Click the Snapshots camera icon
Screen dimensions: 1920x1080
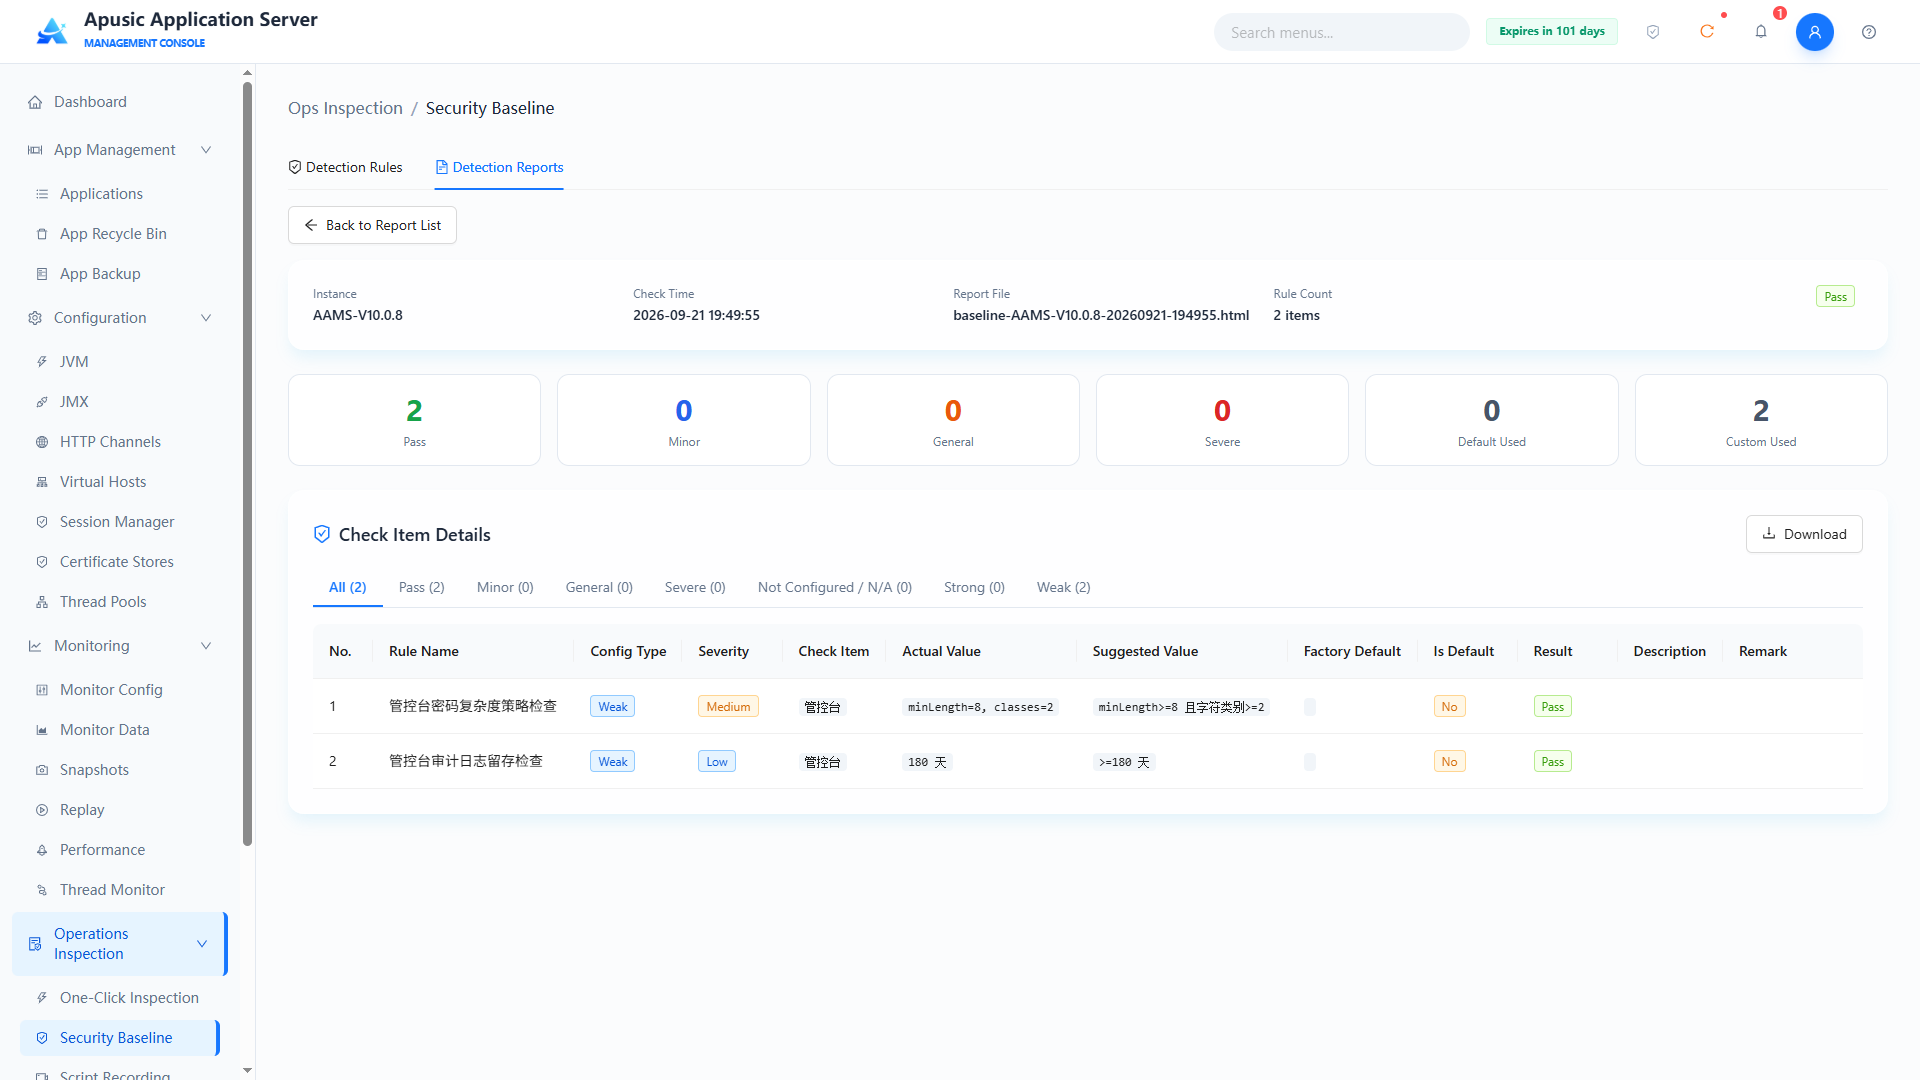pos(42,770)
